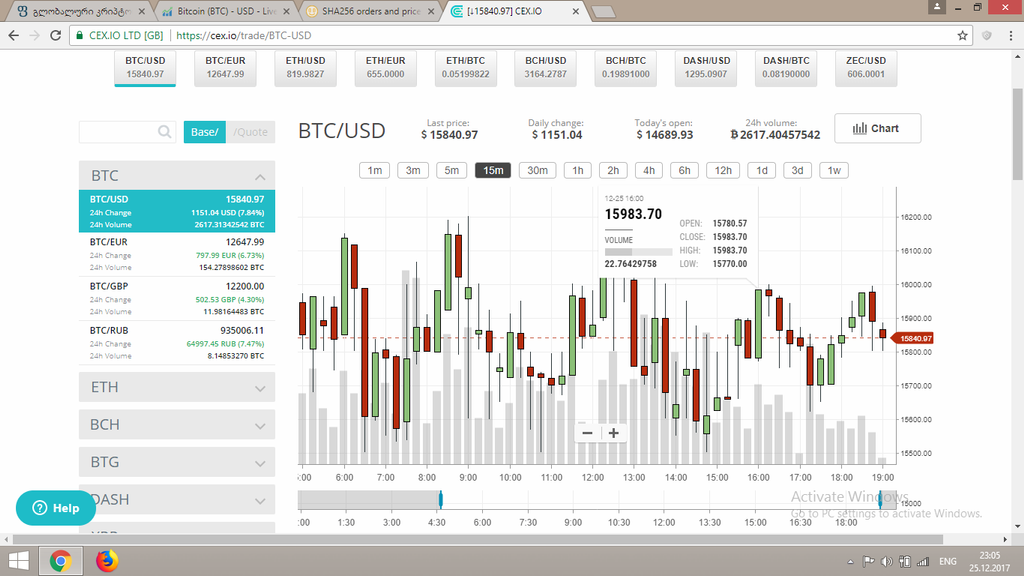
Task: Click the browser back arrow
Action: pos(14,35)
